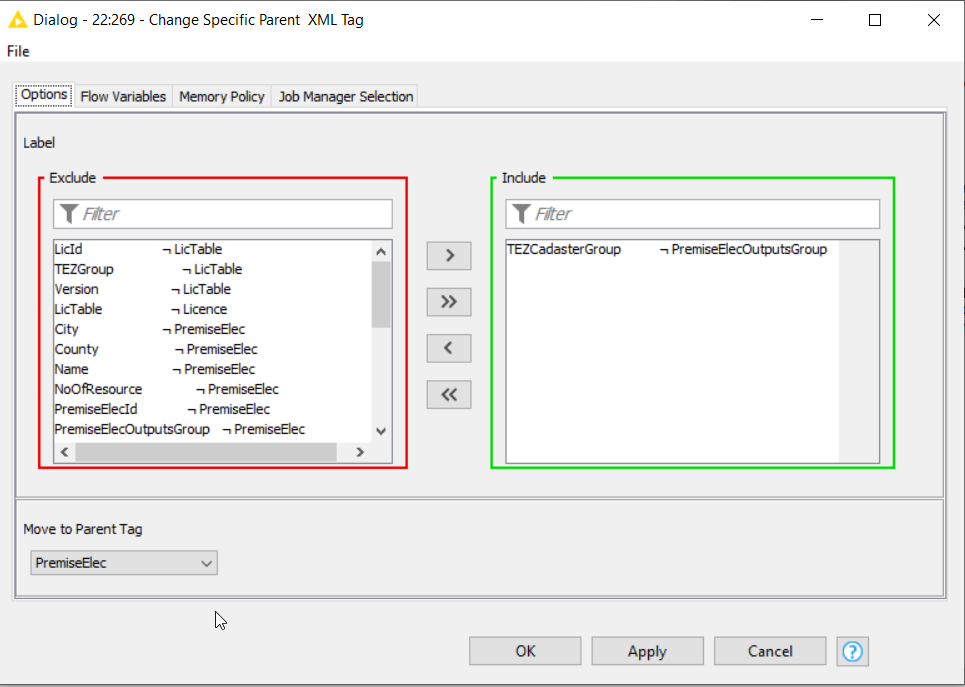This screenshot has width=965, height=687.
Task: Cancel the dialog
Action: (x=770, y=651)
